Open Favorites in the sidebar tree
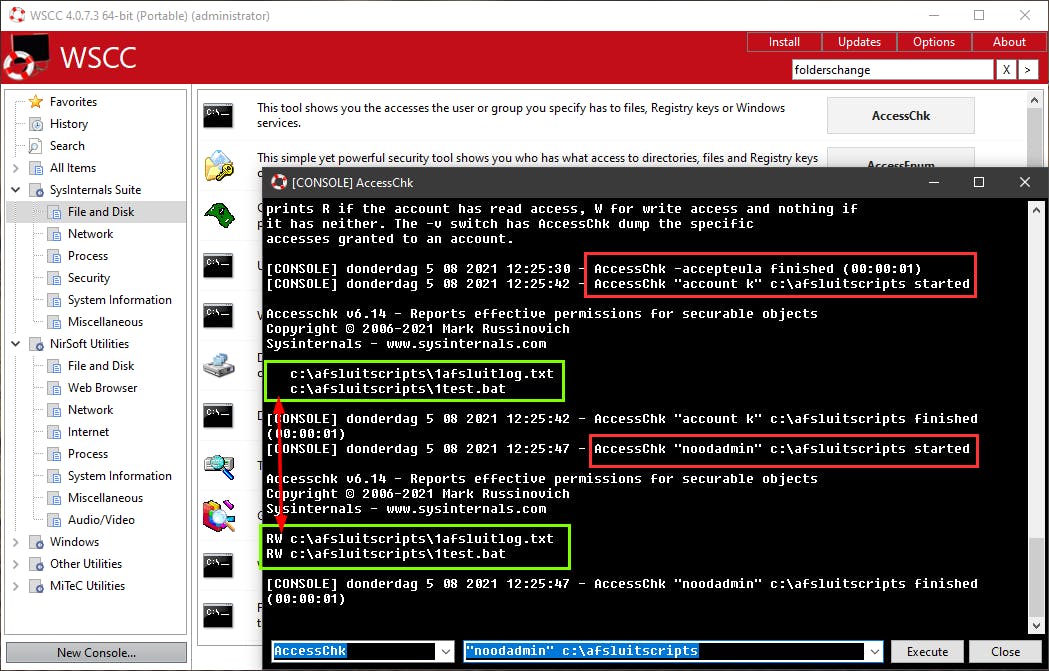Image resolution: width=1049 pixels, height=671 pixels. pyautogui.click(x=73, y=102)
